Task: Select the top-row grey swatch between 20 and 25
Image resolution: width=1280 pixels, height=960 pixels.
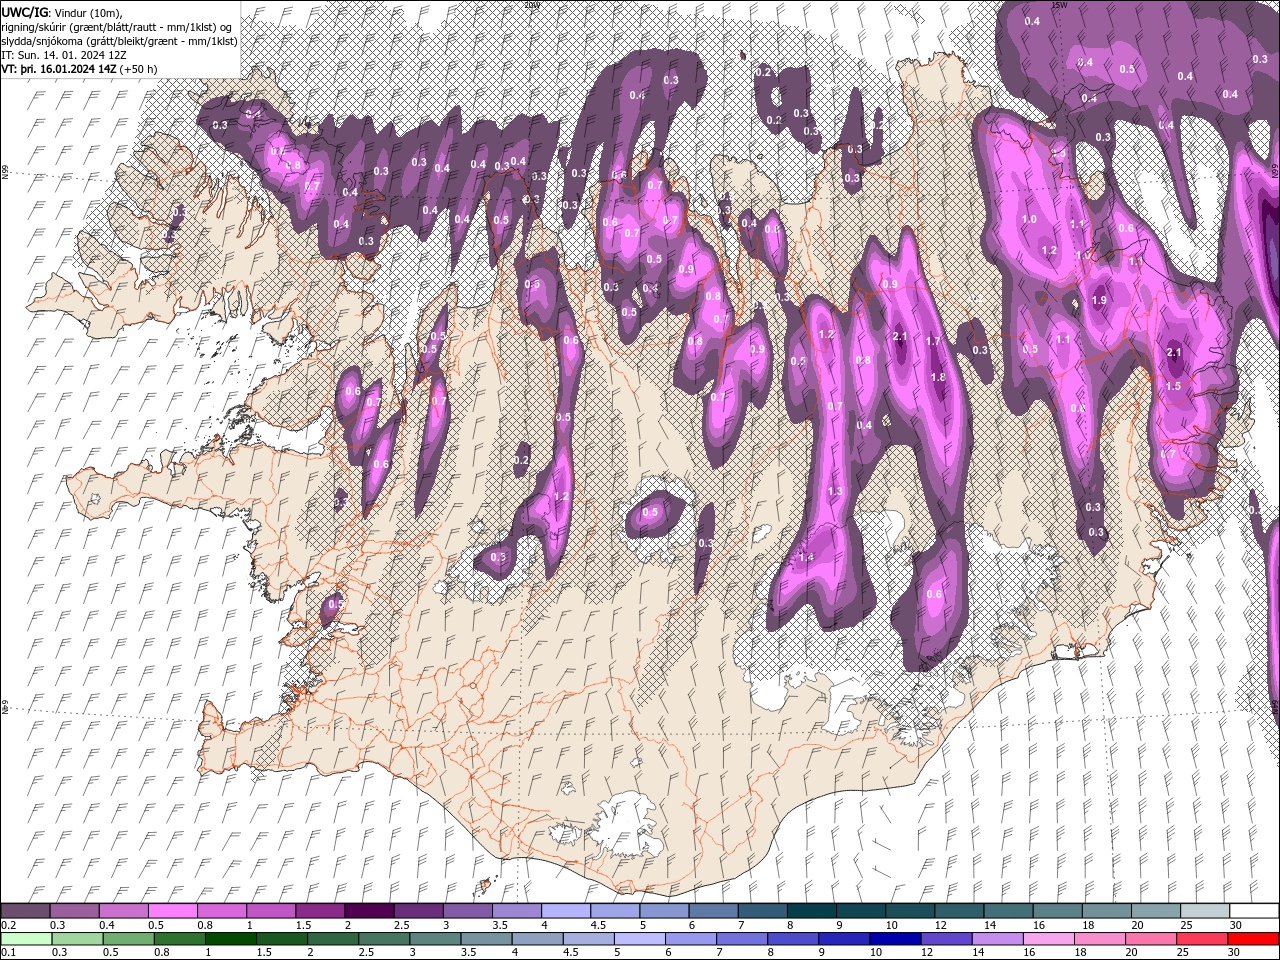Action: click(1156, 910)
